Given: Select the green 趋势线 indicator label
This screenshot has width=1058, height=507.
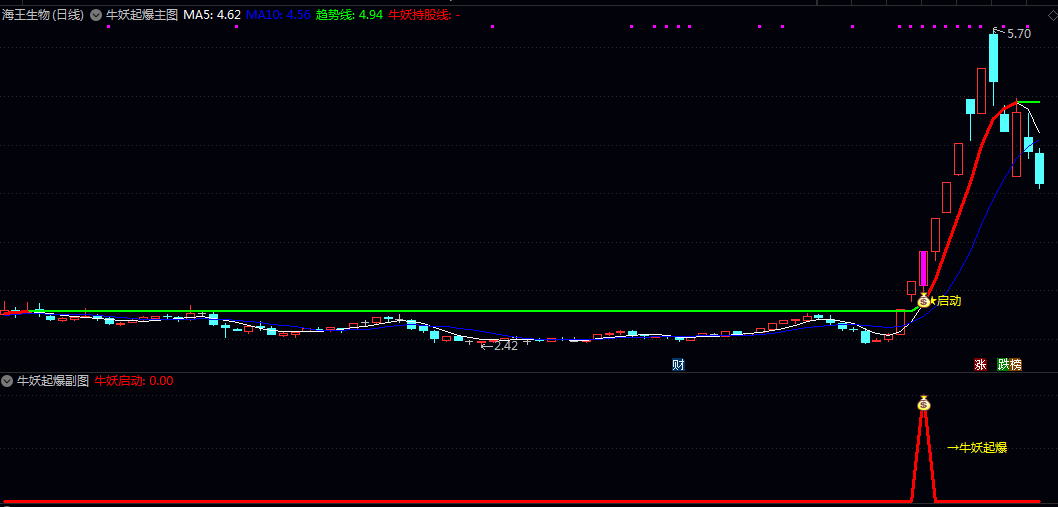Looking at the screenshot, I should pos(349,15).
